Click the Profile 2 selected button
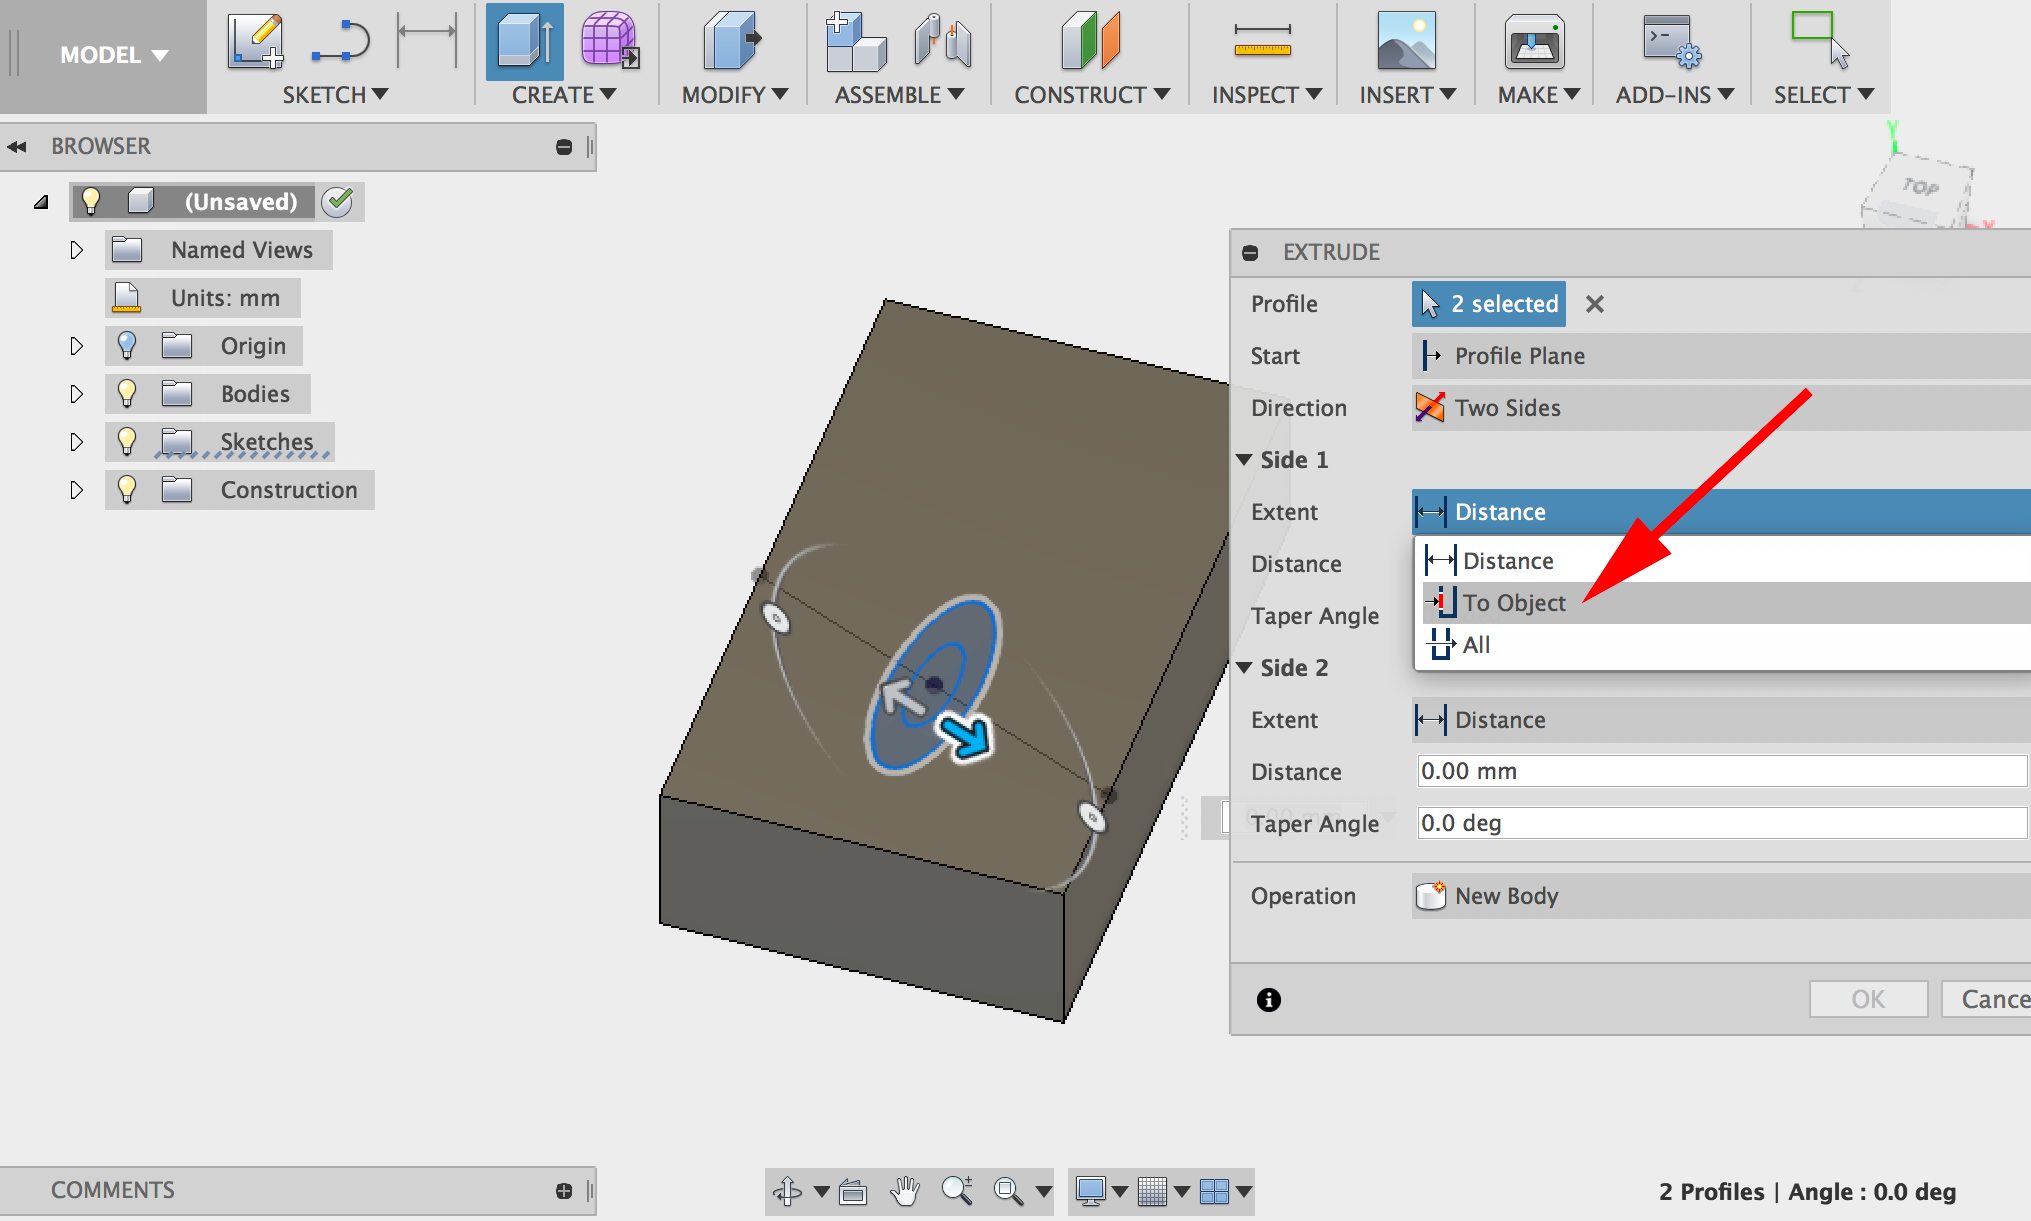The image size is (2031, 1221). pos(1489,304)
